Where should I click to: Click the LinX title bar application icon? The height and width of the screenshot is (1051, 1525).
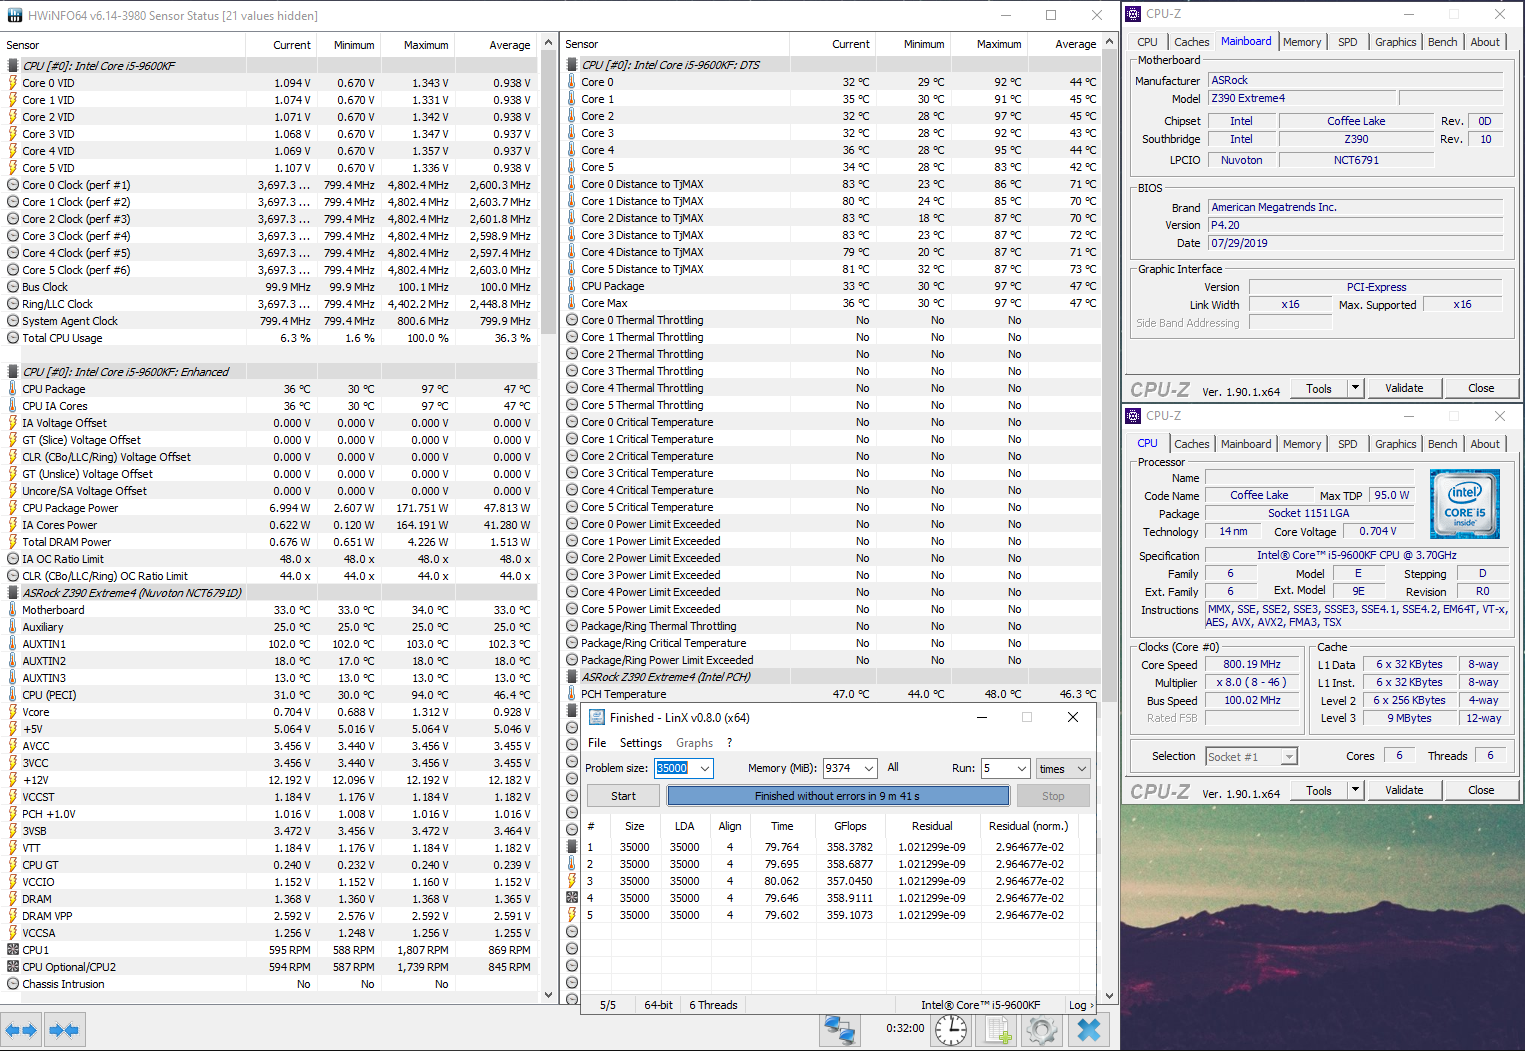coord(597,717)
